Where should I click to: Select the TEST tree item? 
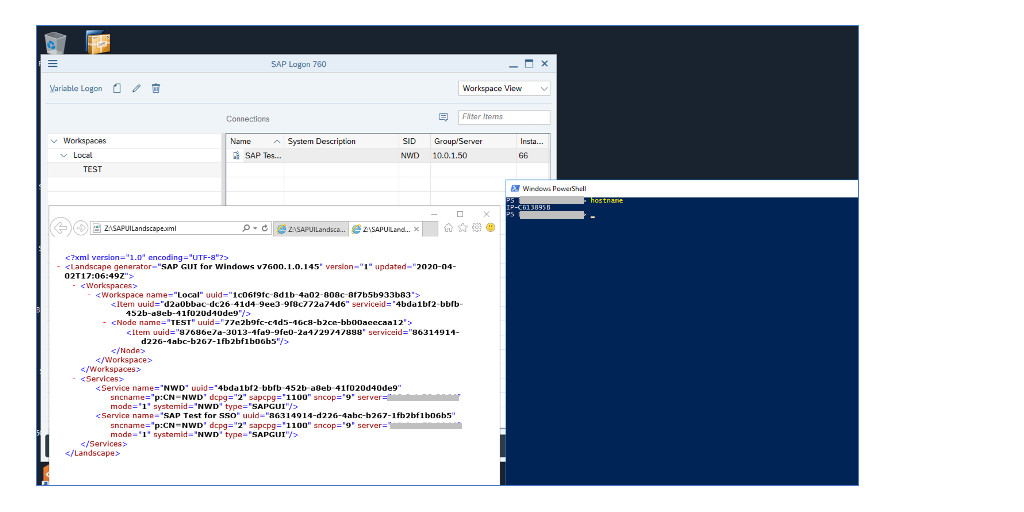click(x=92, y=170)
